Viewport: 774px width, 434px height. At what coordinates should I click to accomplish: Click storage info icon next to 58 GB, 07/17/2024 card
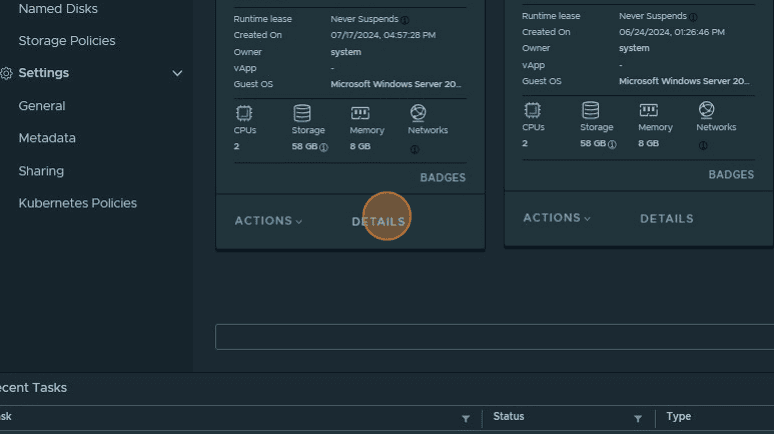[323, 147]
